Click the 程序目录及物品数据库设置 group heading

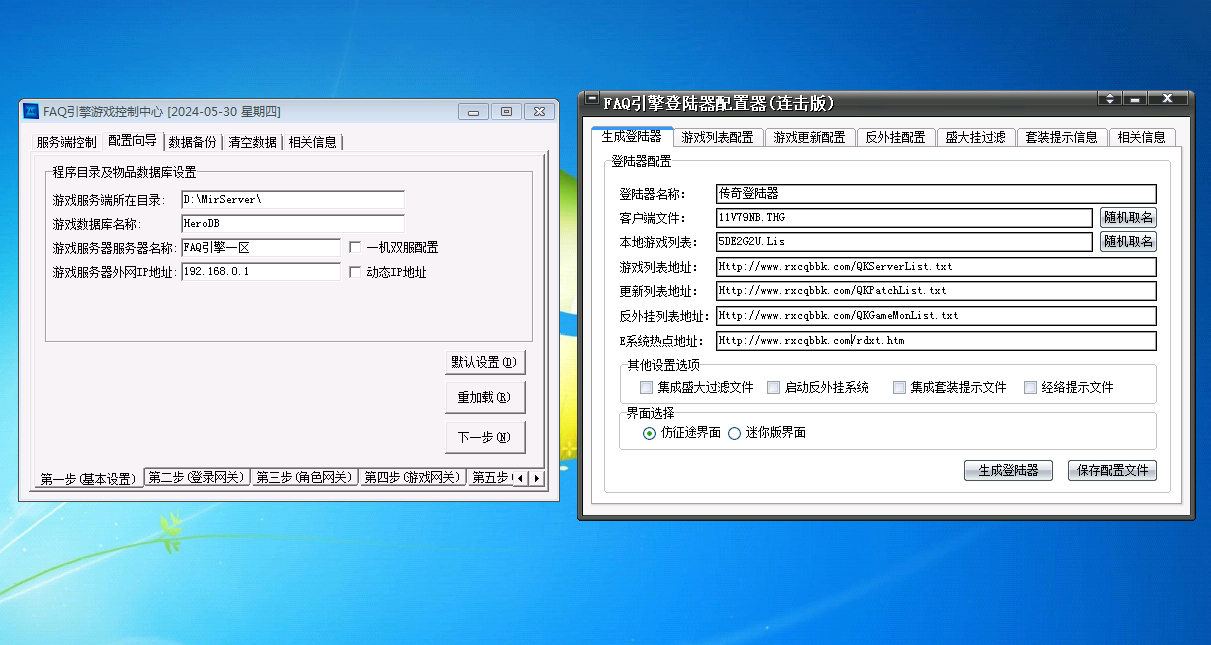tap(125, 172)
